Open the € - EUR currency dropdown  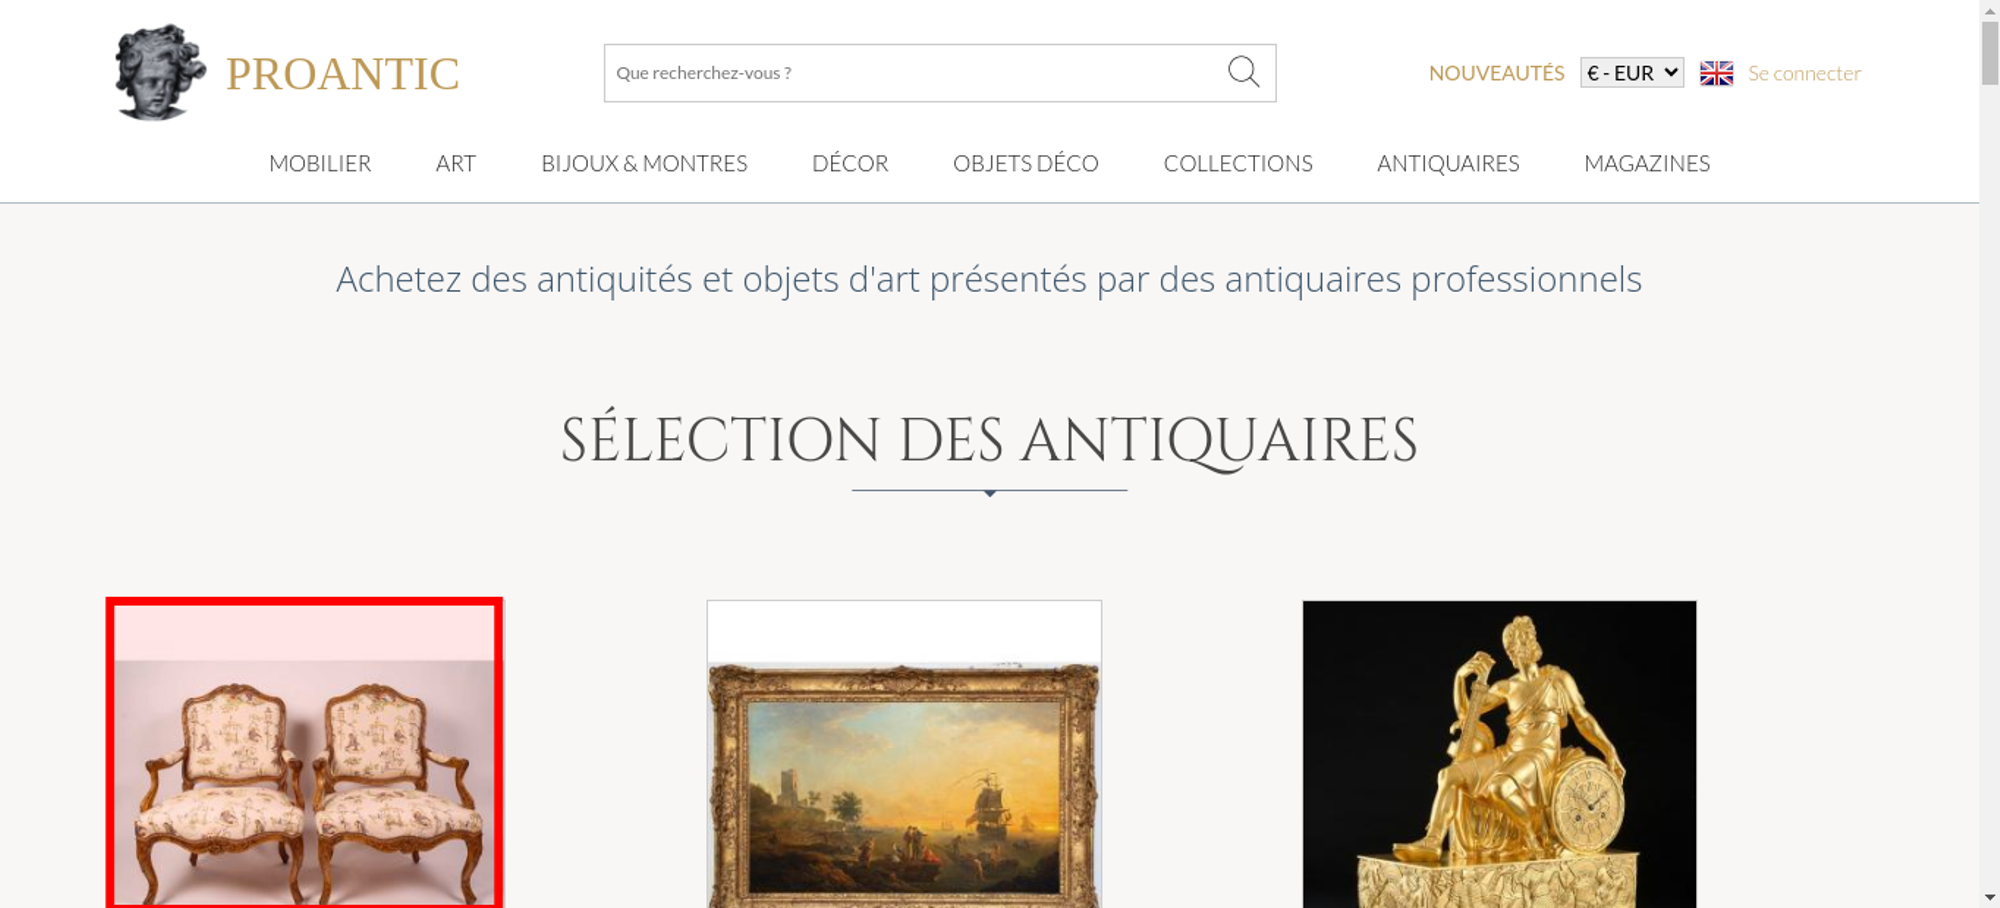pyautogui.click(x=1632, y=73)
